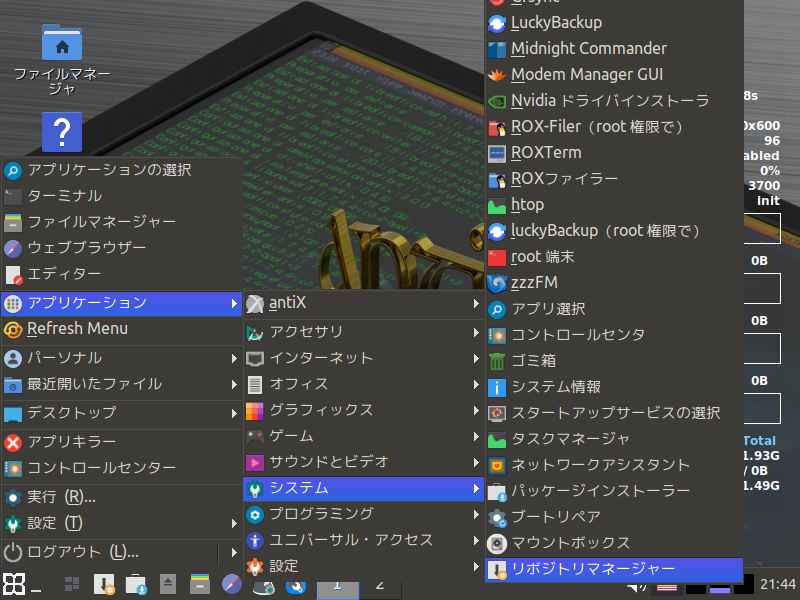Click サウンドとビデオ category icon

tap(255, 463)
